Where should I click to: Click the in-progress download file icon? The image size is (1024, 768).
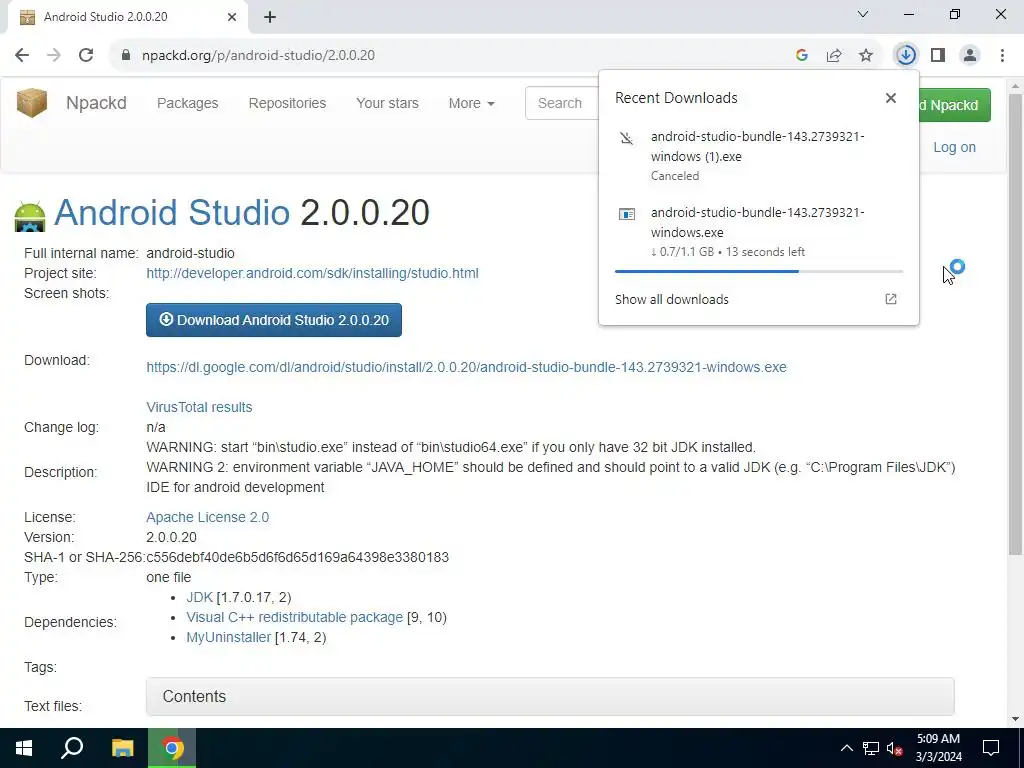pyautogui.click(x=626, y=214)
